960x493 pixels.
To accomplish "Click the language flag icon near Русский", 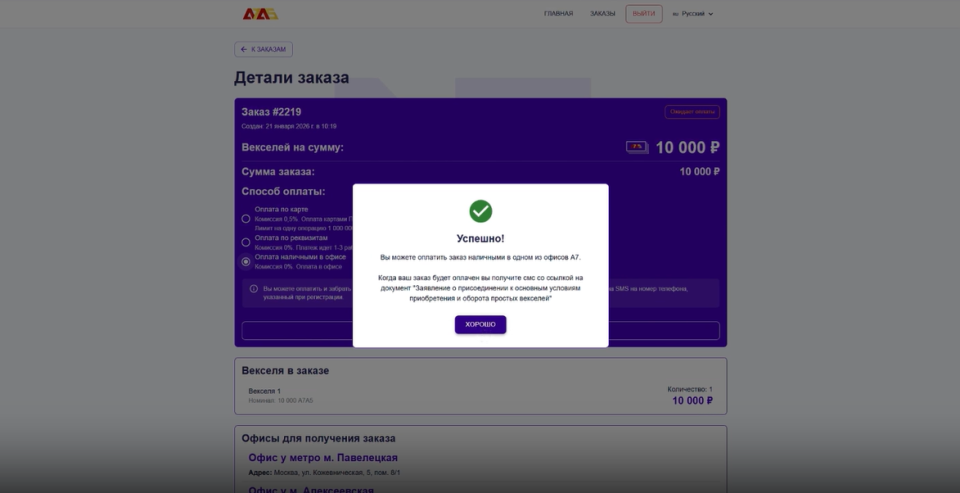I will point(676,13).
